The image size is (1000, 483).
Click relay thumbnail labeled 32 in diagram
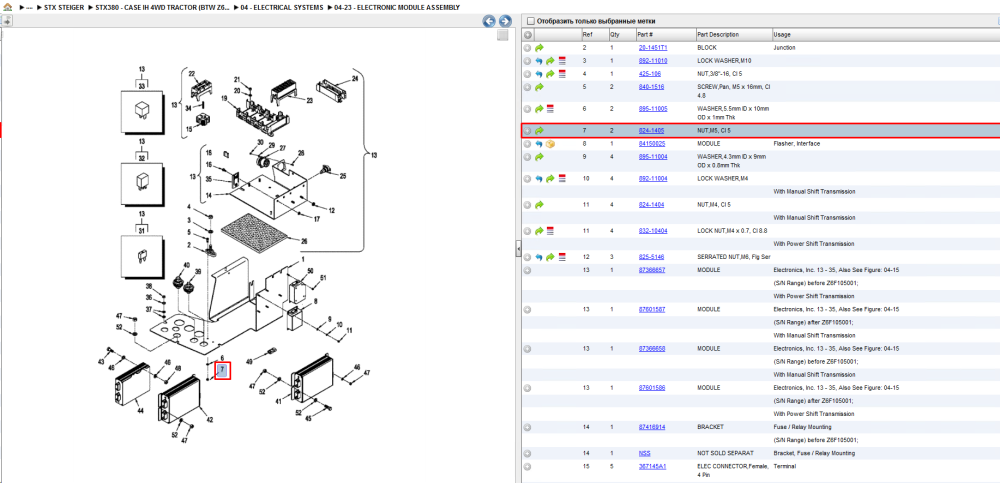point(143,182)
